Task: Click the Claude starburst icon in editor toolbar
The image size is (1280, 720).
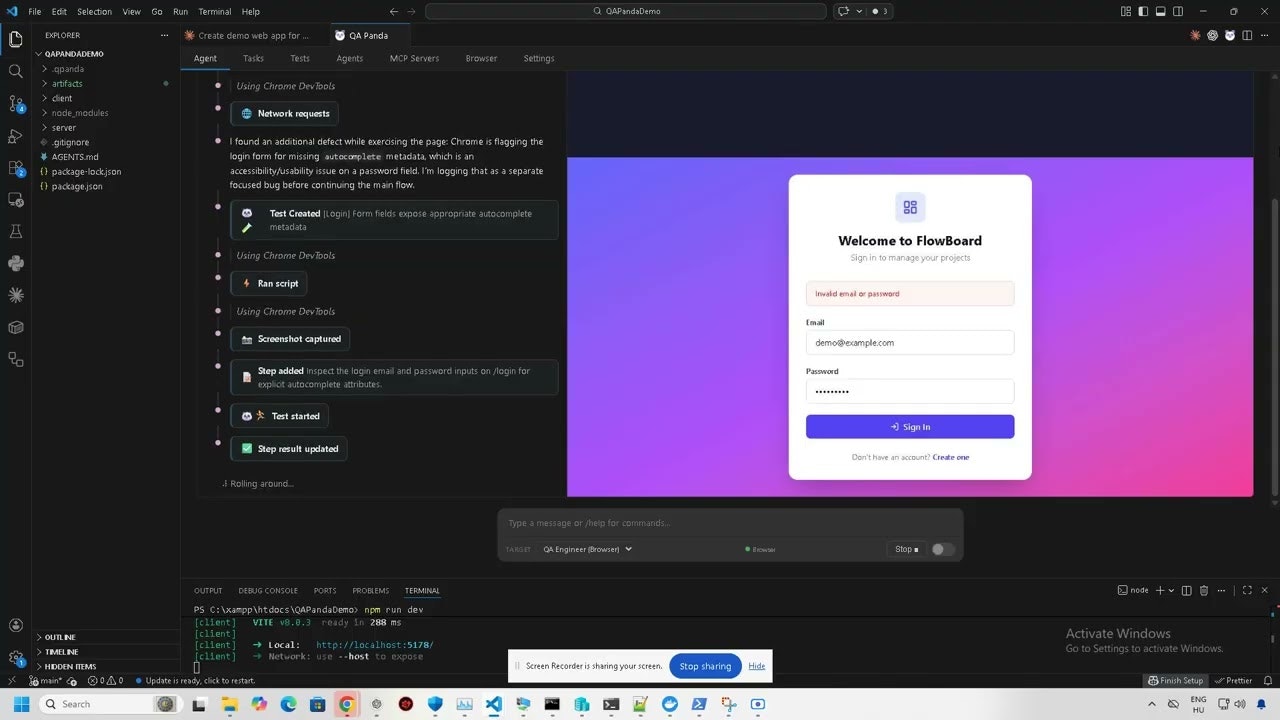Action: tap(1195, 35)
